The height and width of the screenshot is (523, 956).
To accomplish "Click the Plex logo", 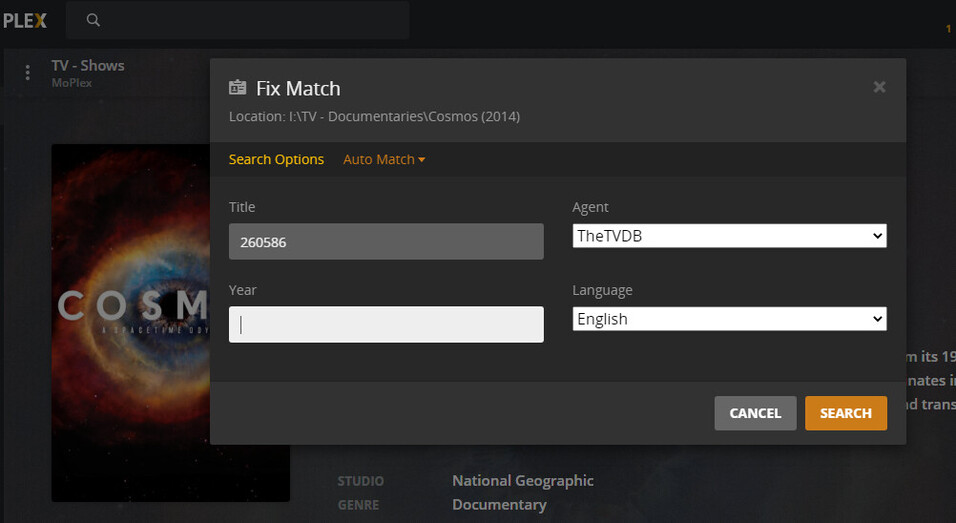I will coord(24,20).
